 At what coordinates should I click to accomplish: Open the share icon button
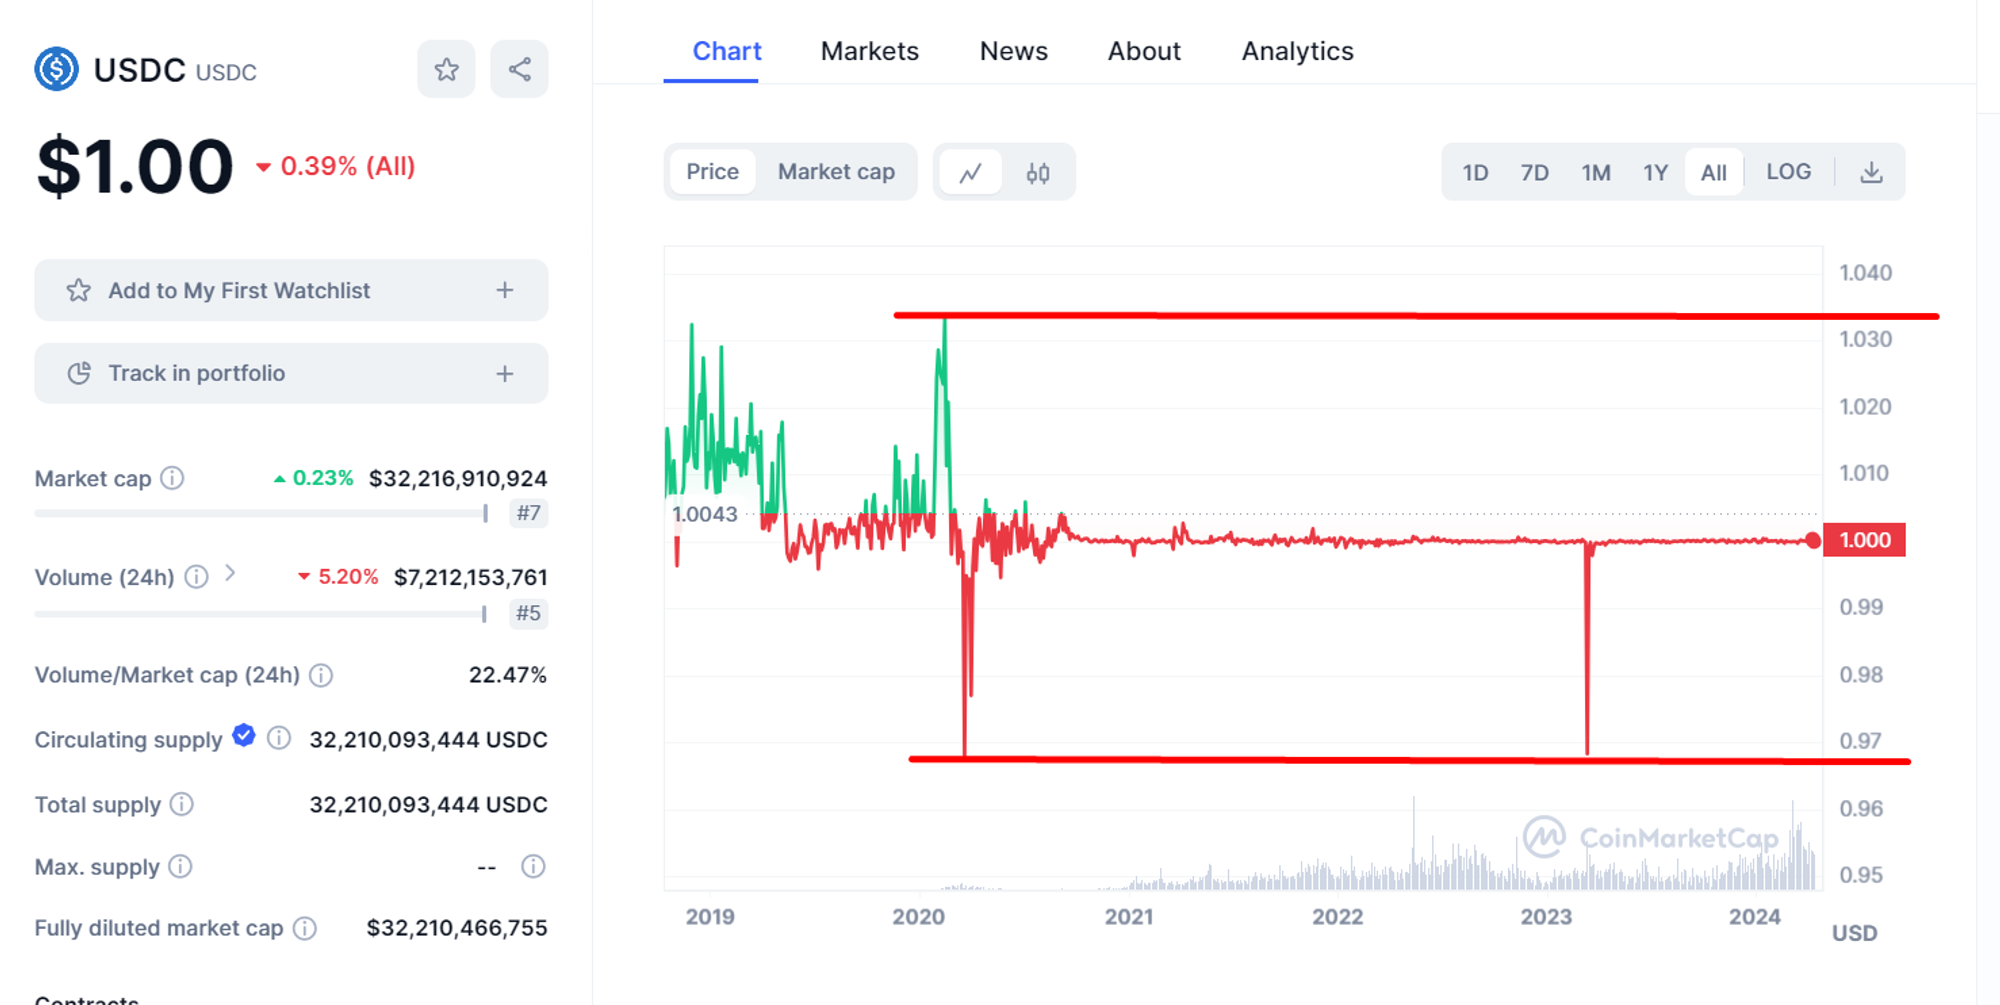(519, 69)
